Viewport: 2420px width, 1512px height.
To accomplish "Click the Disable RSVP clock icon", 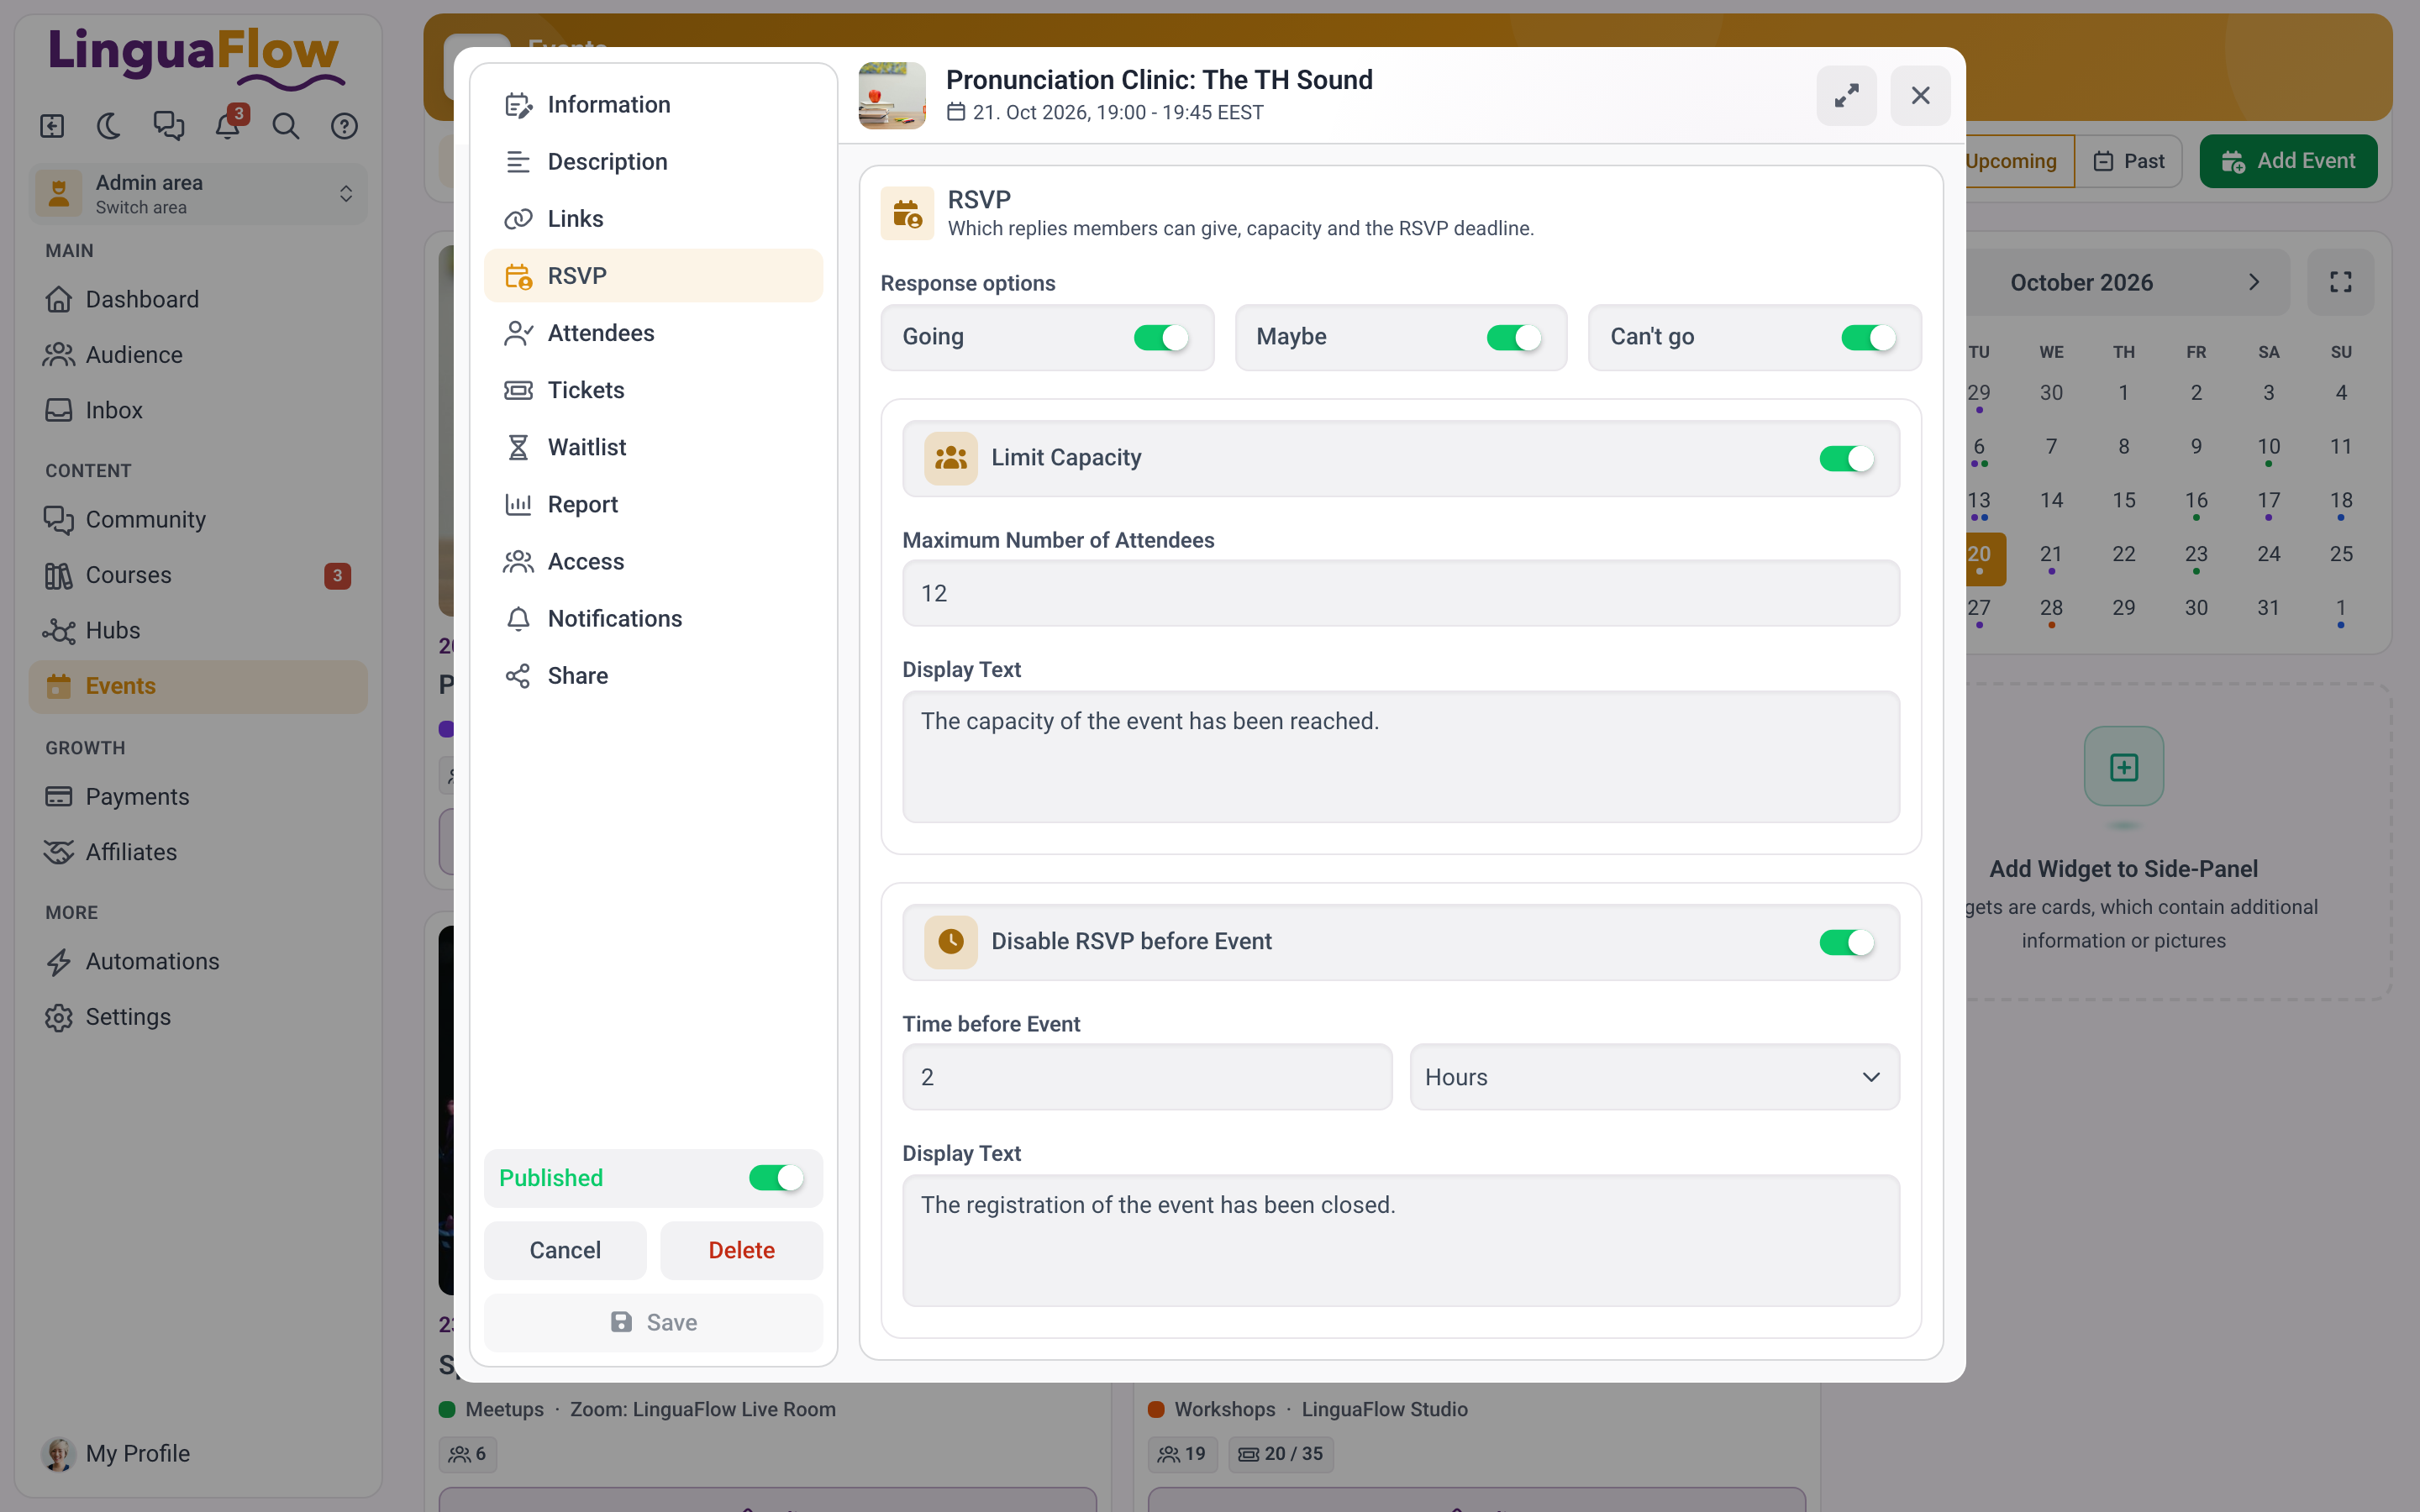I will click(950, 942).
